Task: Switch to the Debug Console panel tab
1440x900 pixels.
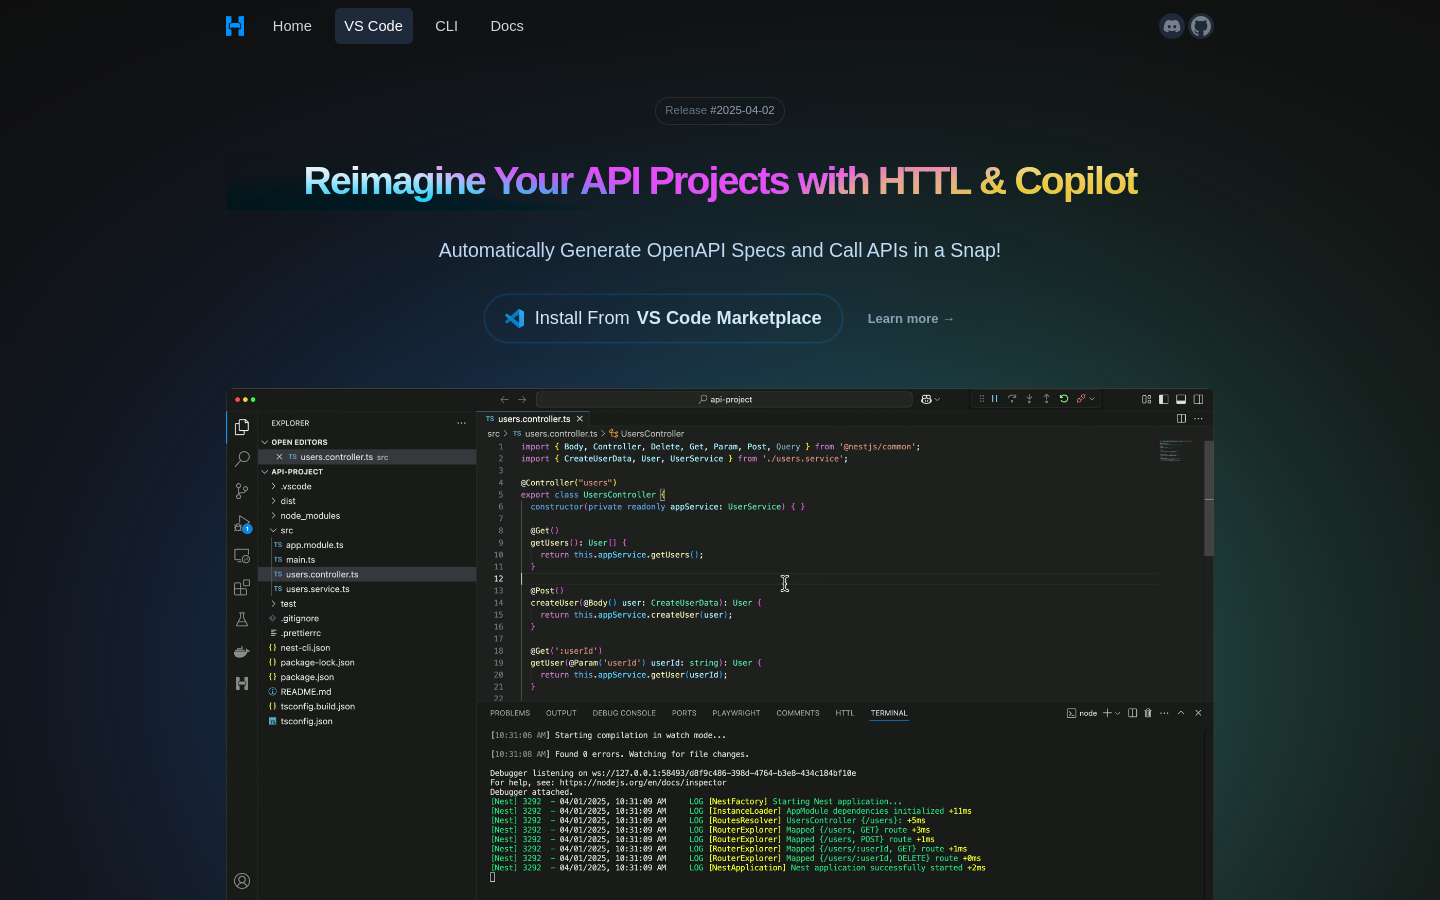Action: (624, 713)
